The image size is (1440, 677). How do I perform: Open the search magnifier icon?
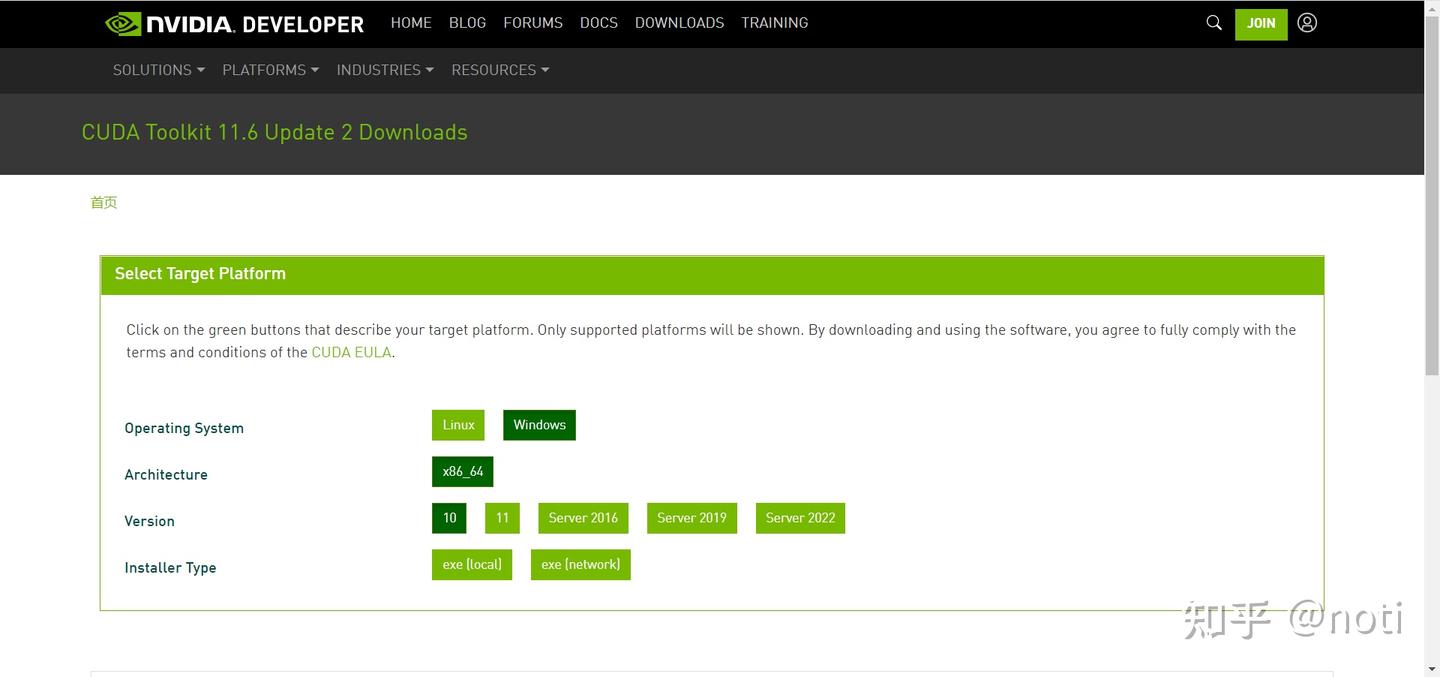[1214, 22]
